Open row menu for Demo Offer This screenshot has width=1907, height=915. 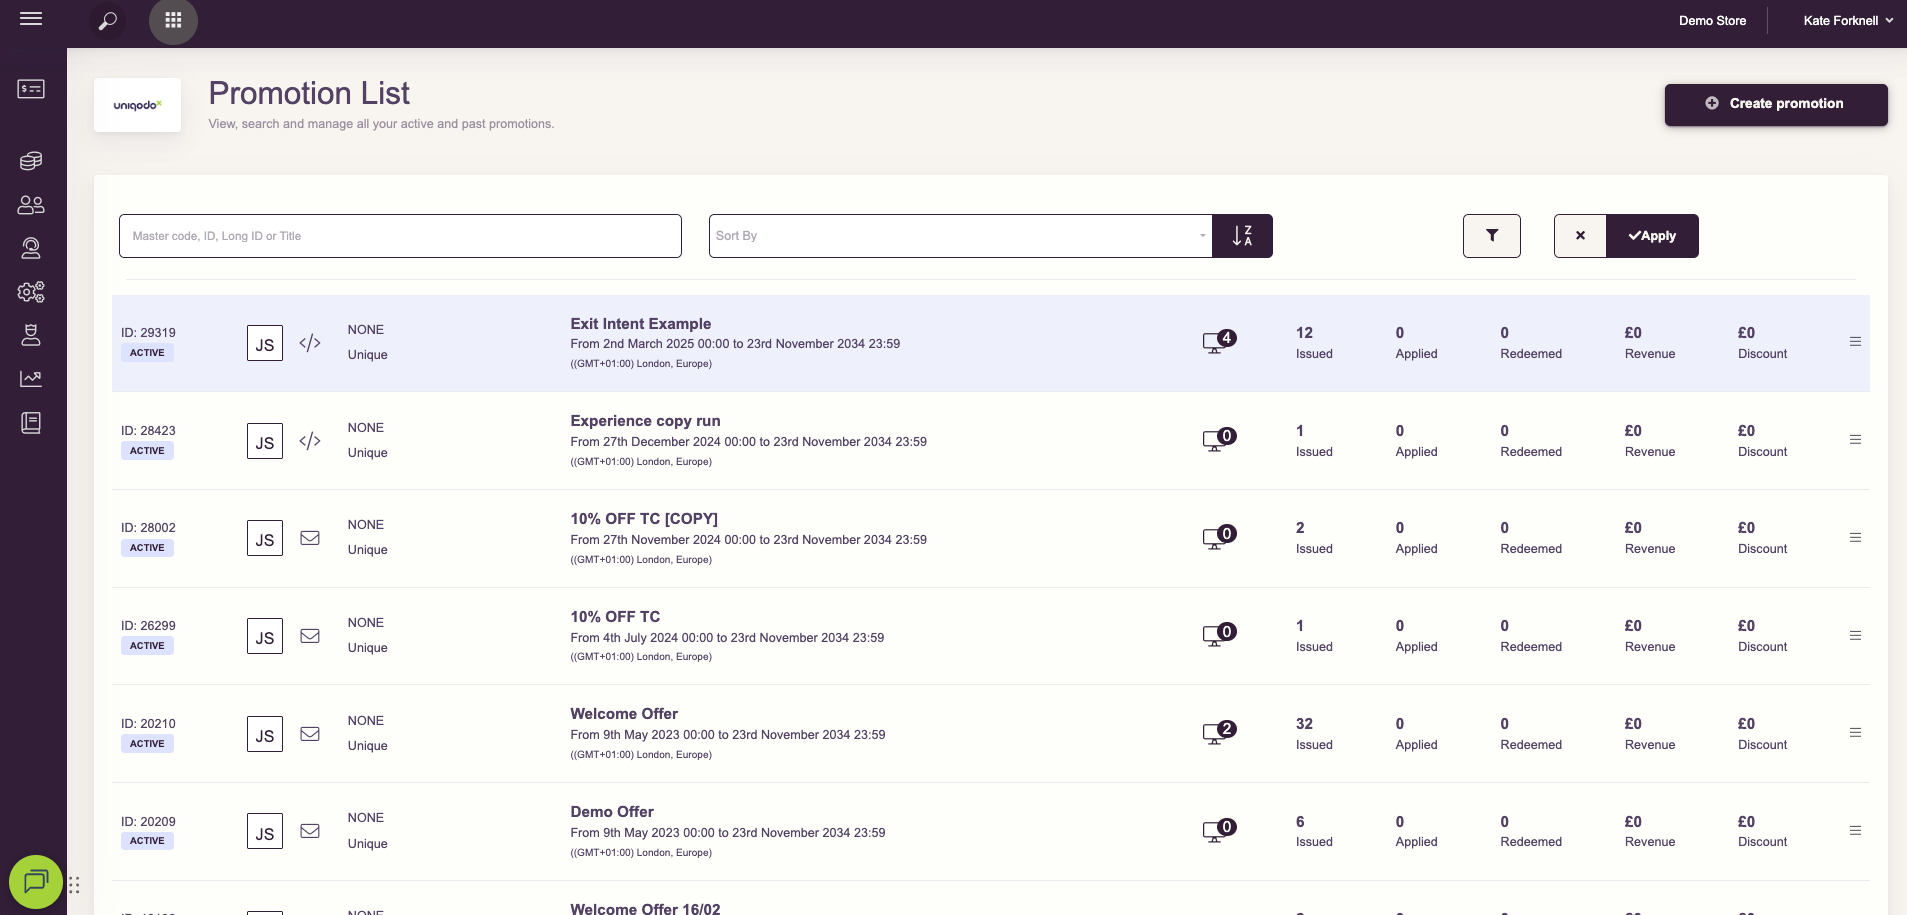(x=1855, y=831)
